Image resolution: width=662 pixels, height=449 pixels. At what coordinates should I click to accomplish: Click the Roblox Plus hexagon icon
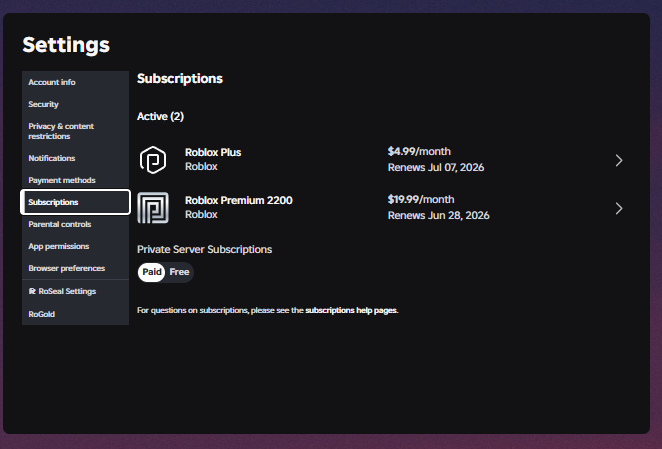coord(153,160)
